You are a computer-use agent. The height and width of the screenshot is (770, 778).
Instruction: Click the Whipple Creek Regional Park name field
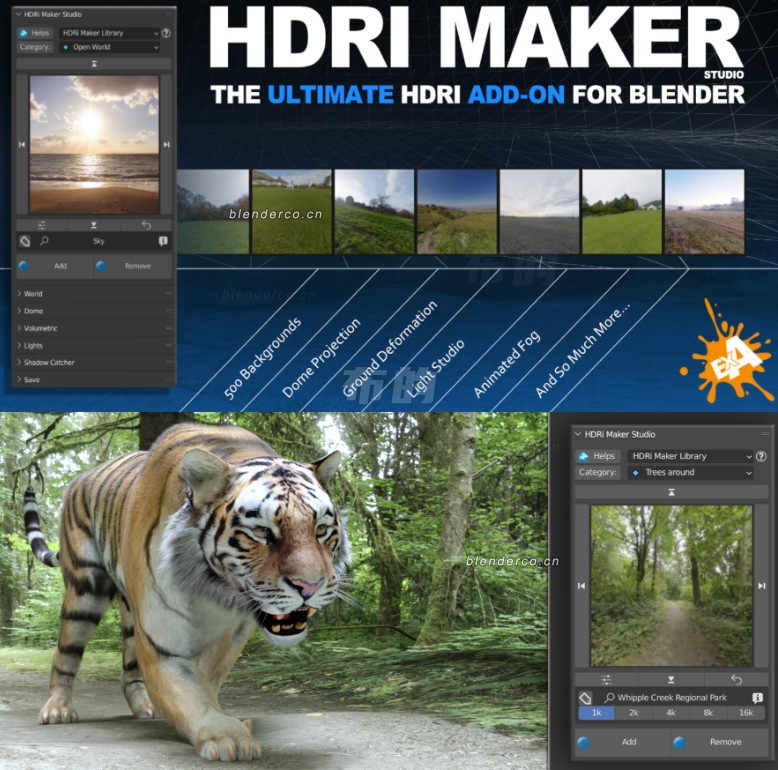click(672, 698)
